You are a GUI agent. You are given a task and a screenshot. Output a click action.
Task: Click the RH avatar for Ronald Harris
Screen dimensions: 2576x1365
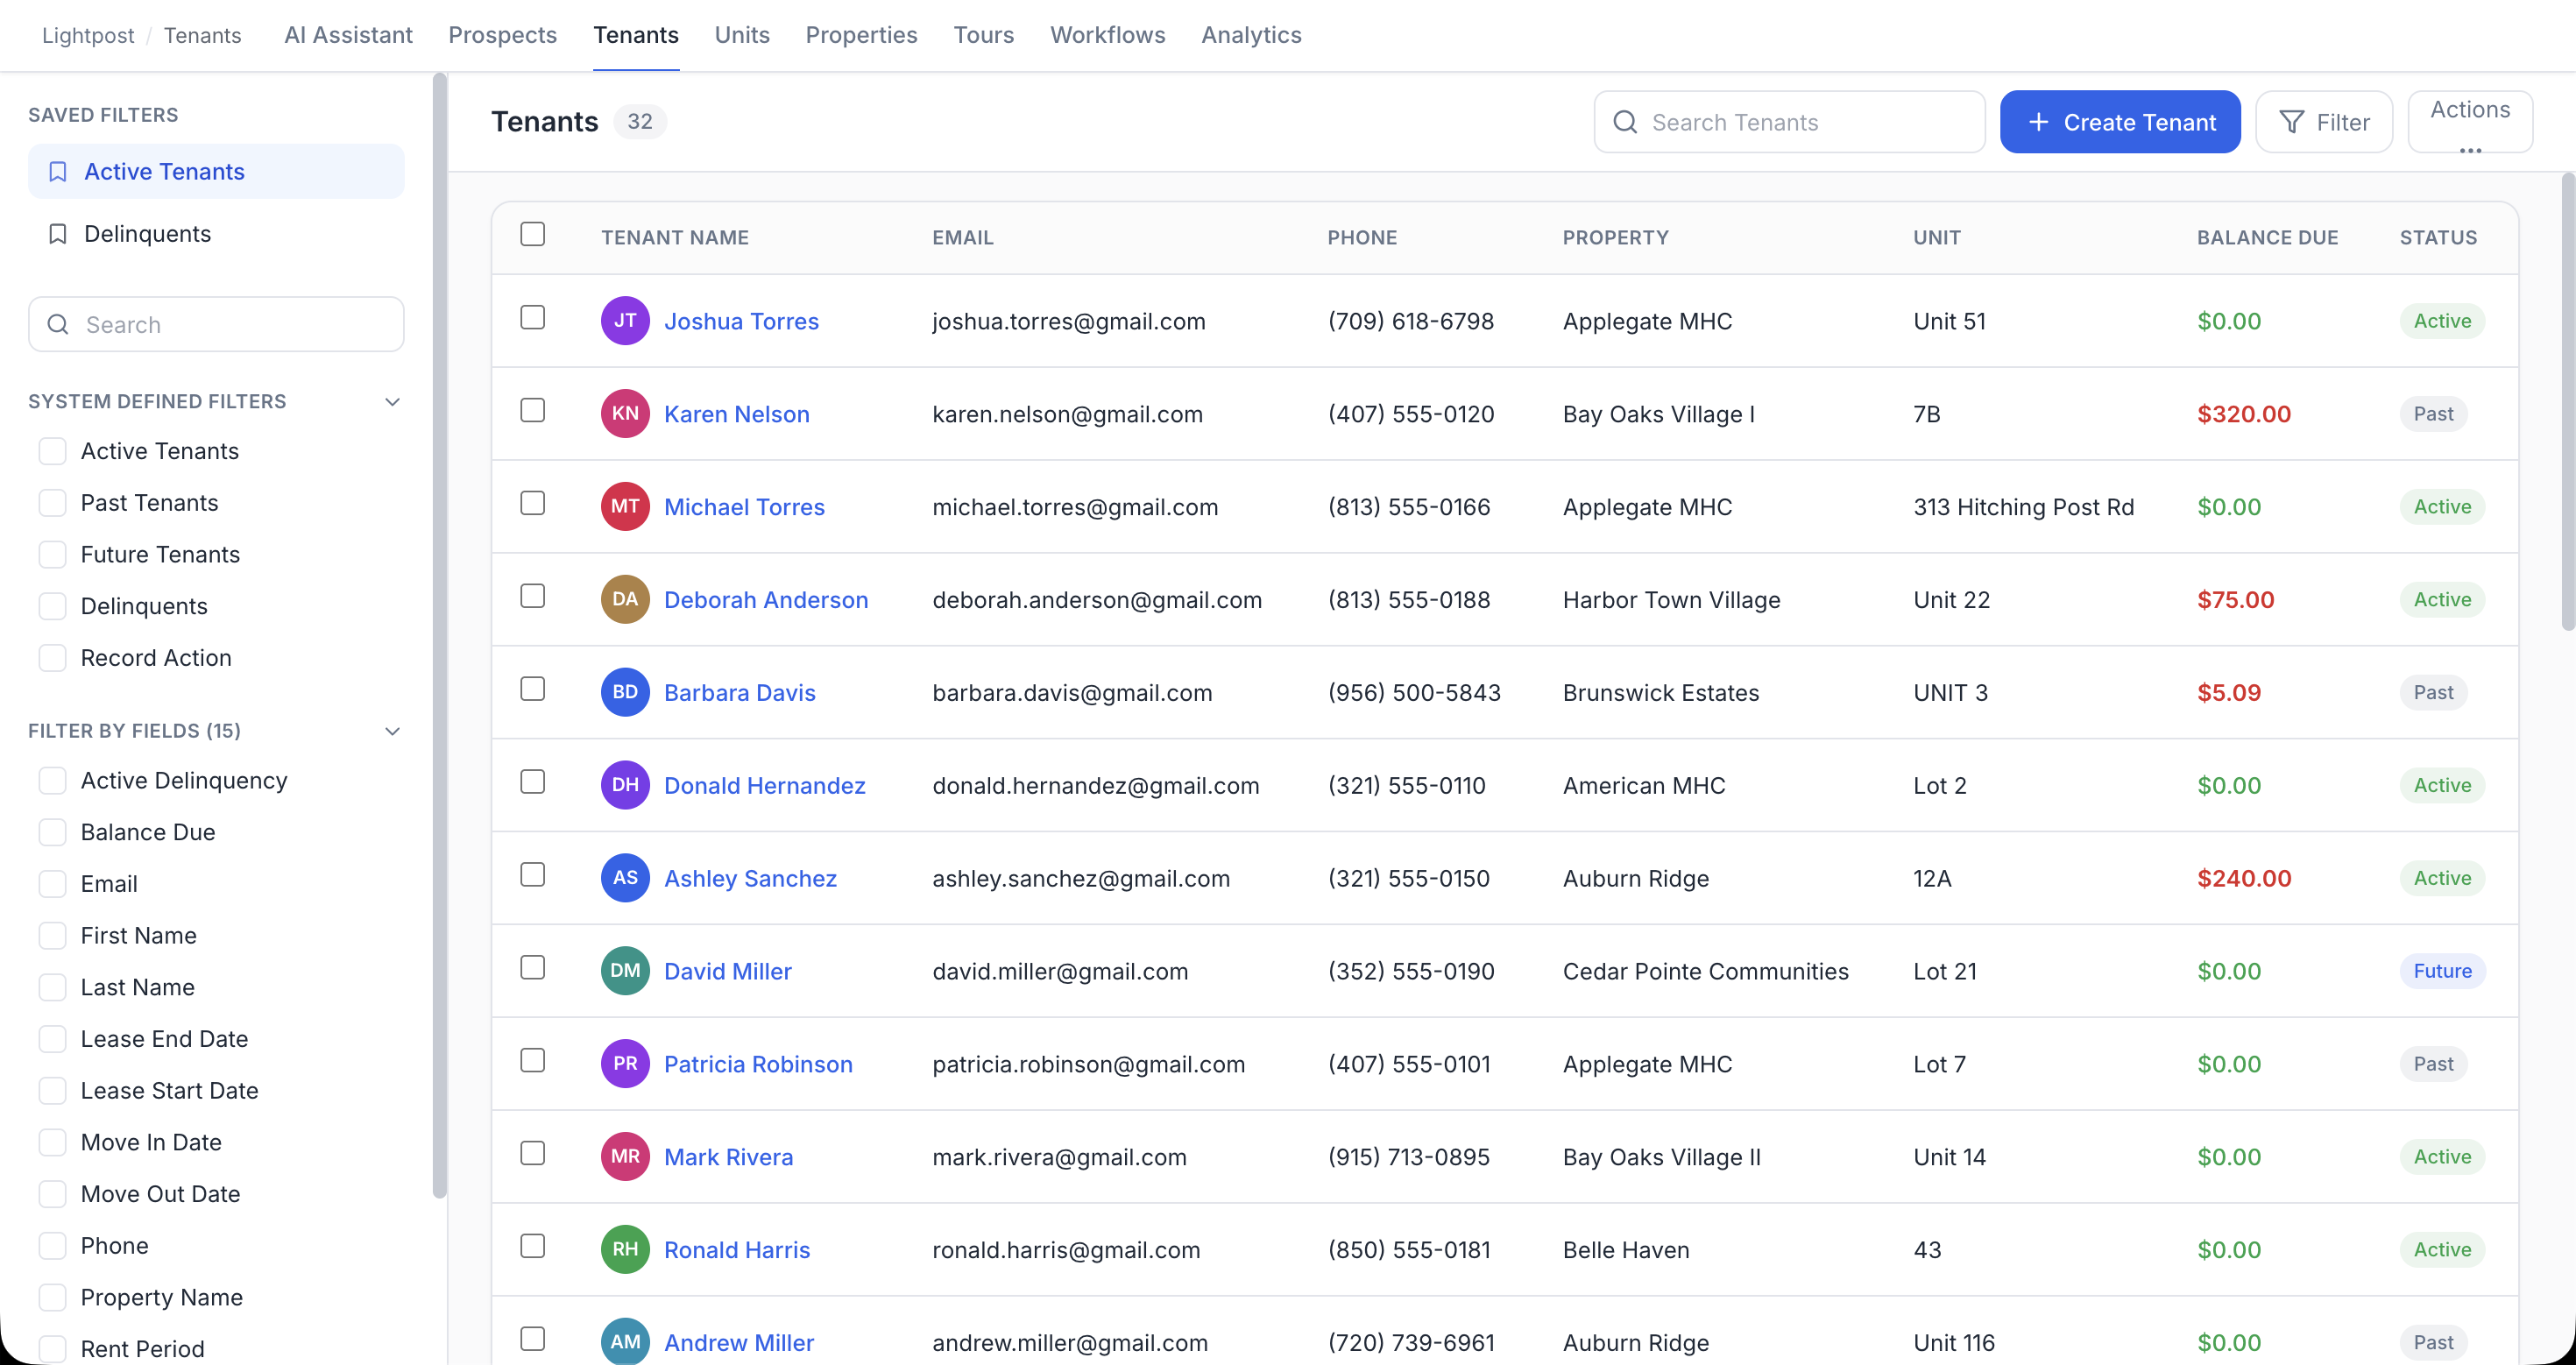click(625, 1250)
